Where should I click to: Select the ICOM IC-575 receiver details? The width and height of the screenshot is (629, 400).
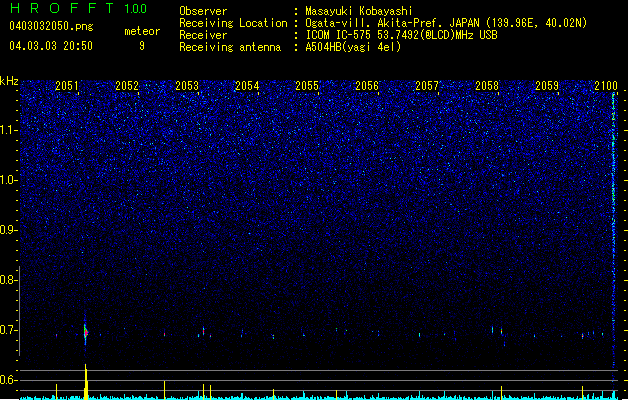[x=401, y=35]
